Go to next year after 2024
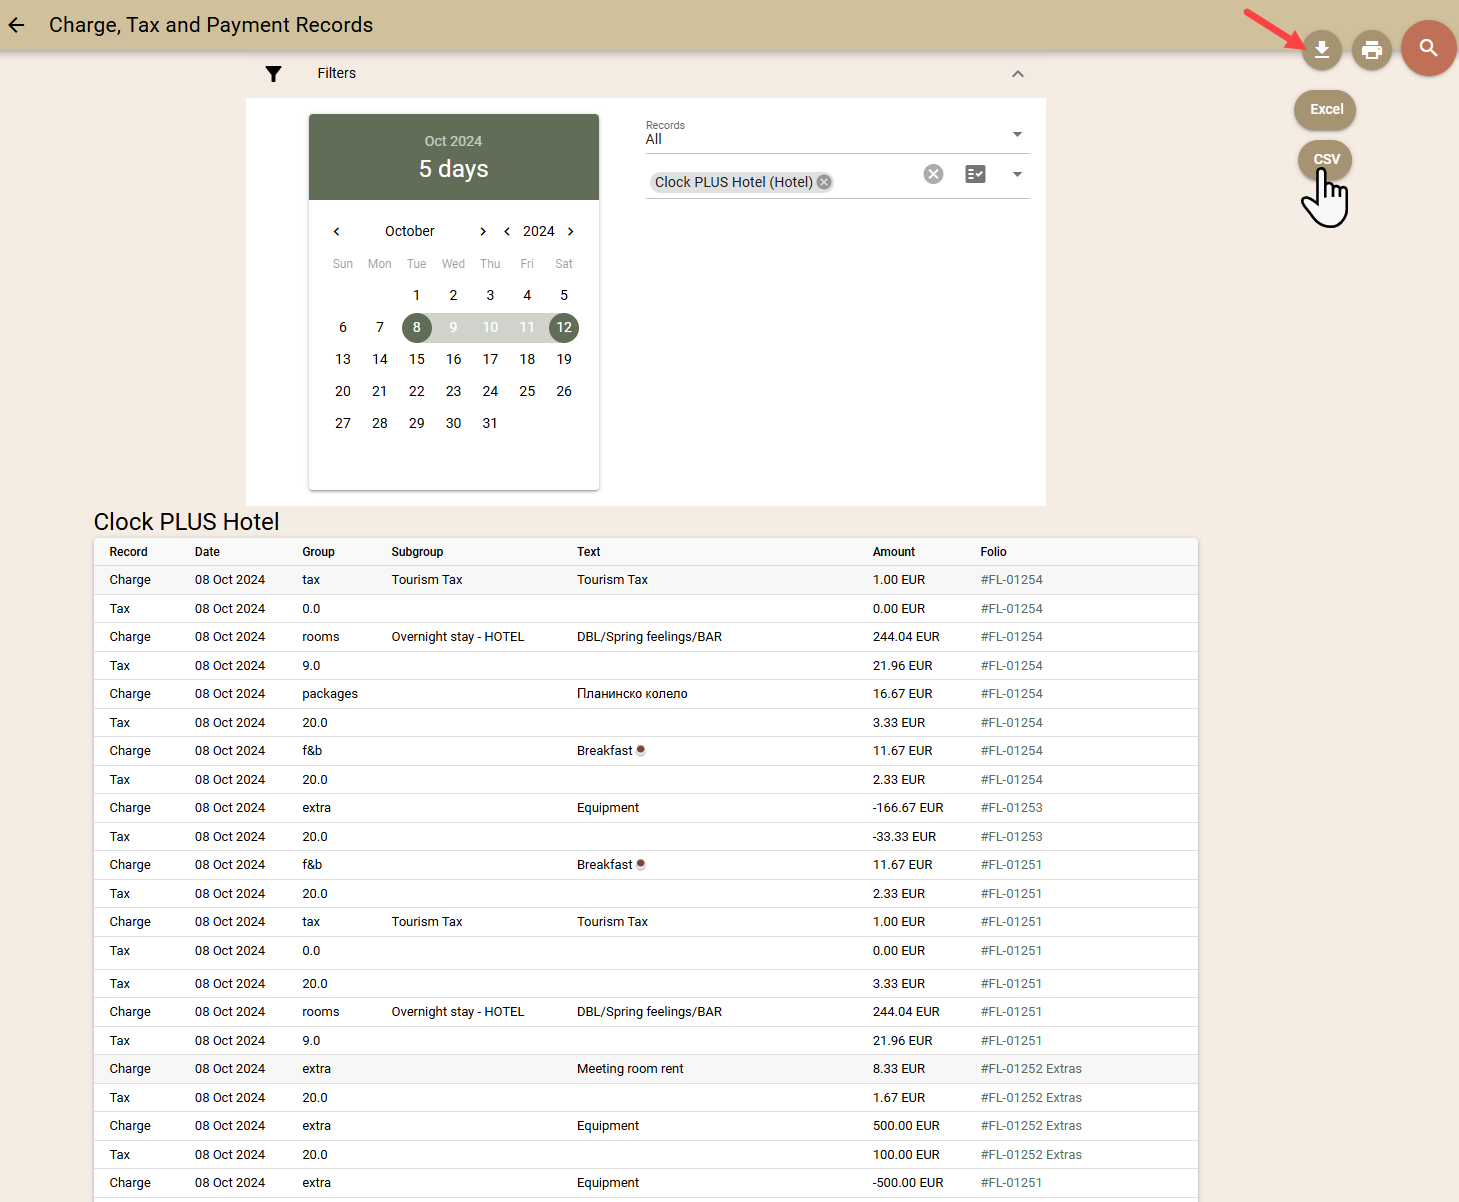 pos(571,231)
